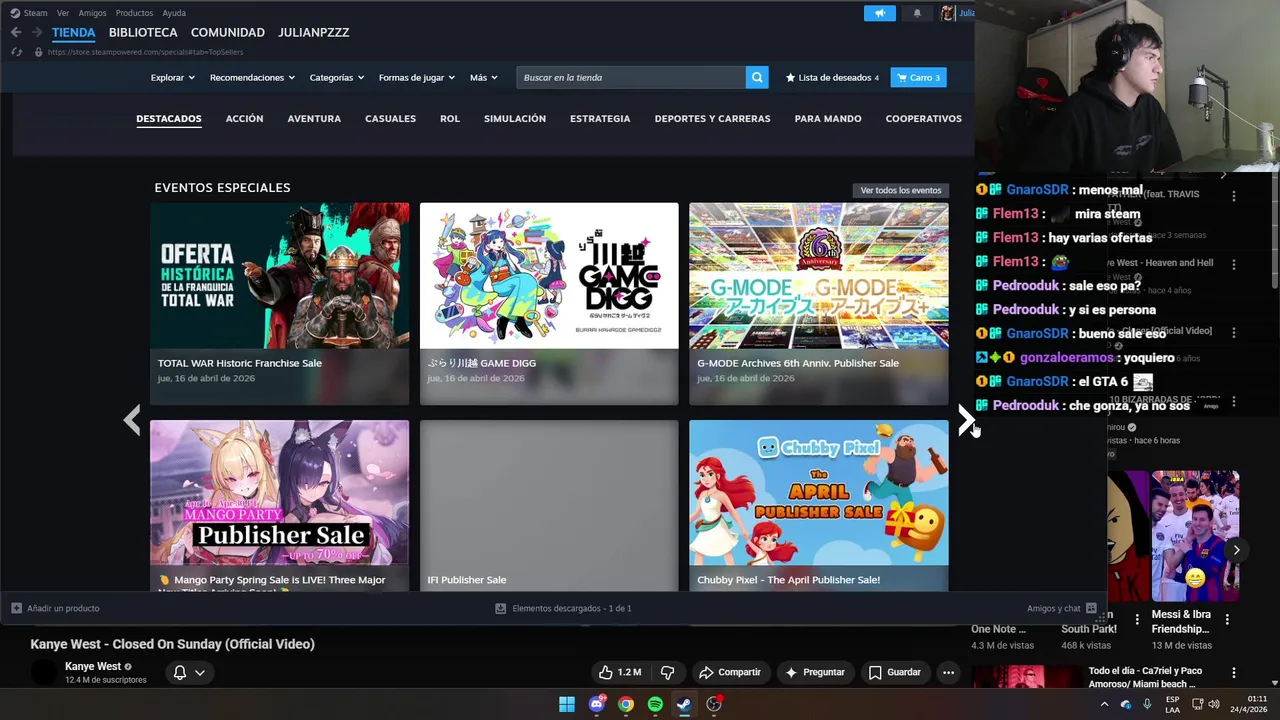Open the Carro 3 shopping cart
Viewport: 1280px width, 720px height.
(918, 77)
